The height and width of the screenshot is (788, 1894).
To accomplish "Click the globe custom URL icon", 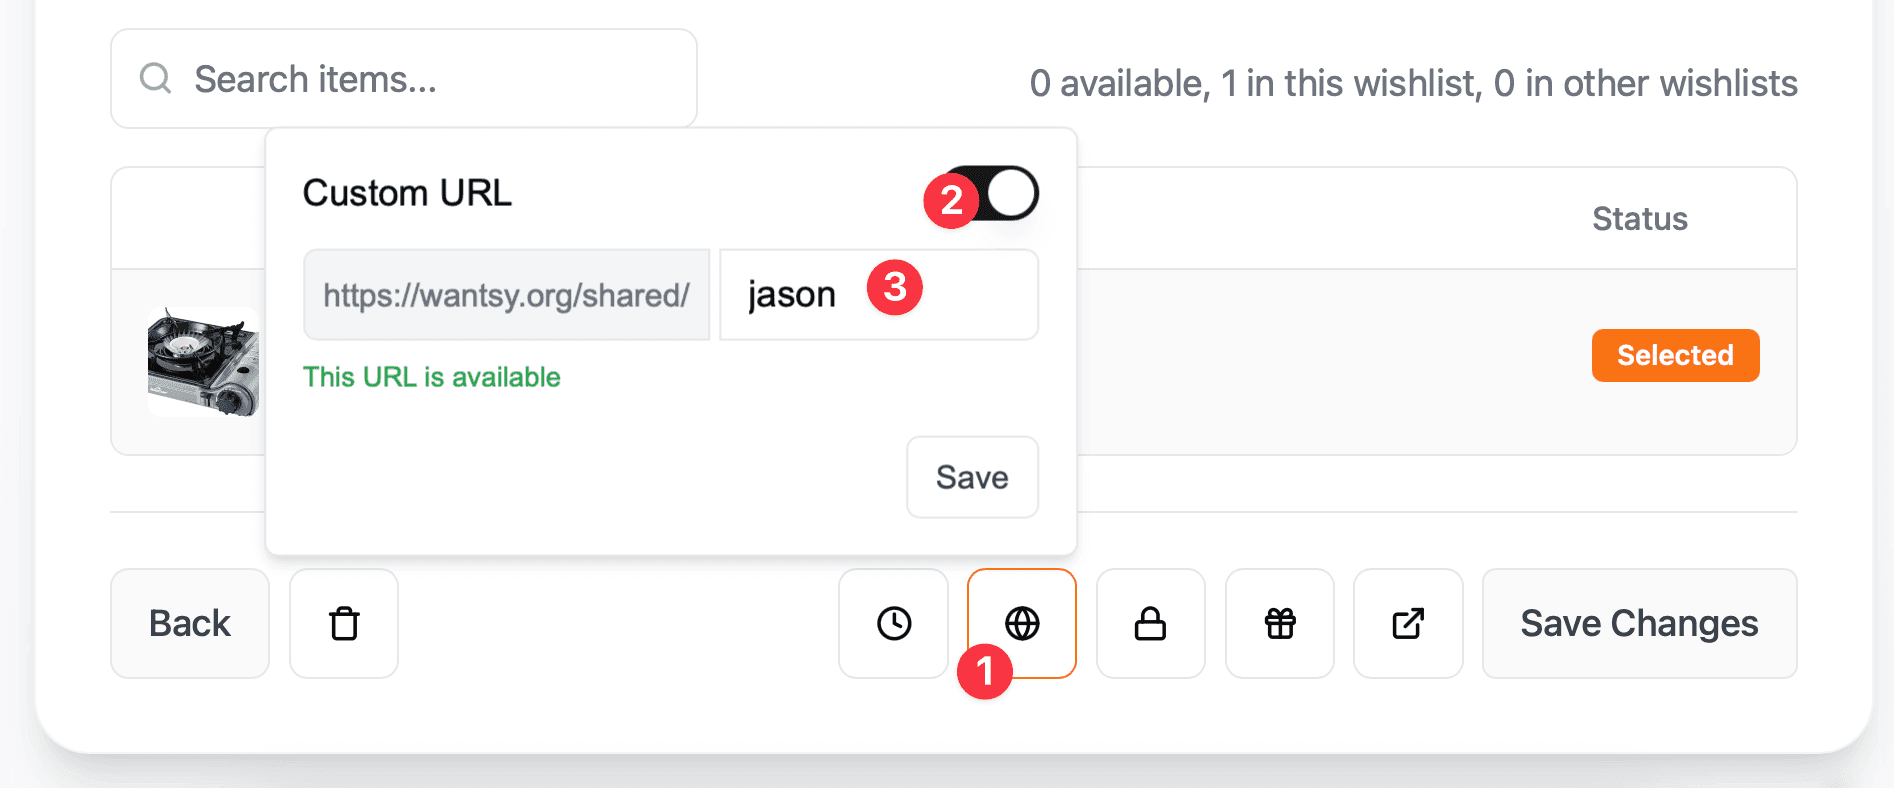I will pyautogui.click(x=1022, y=622).
